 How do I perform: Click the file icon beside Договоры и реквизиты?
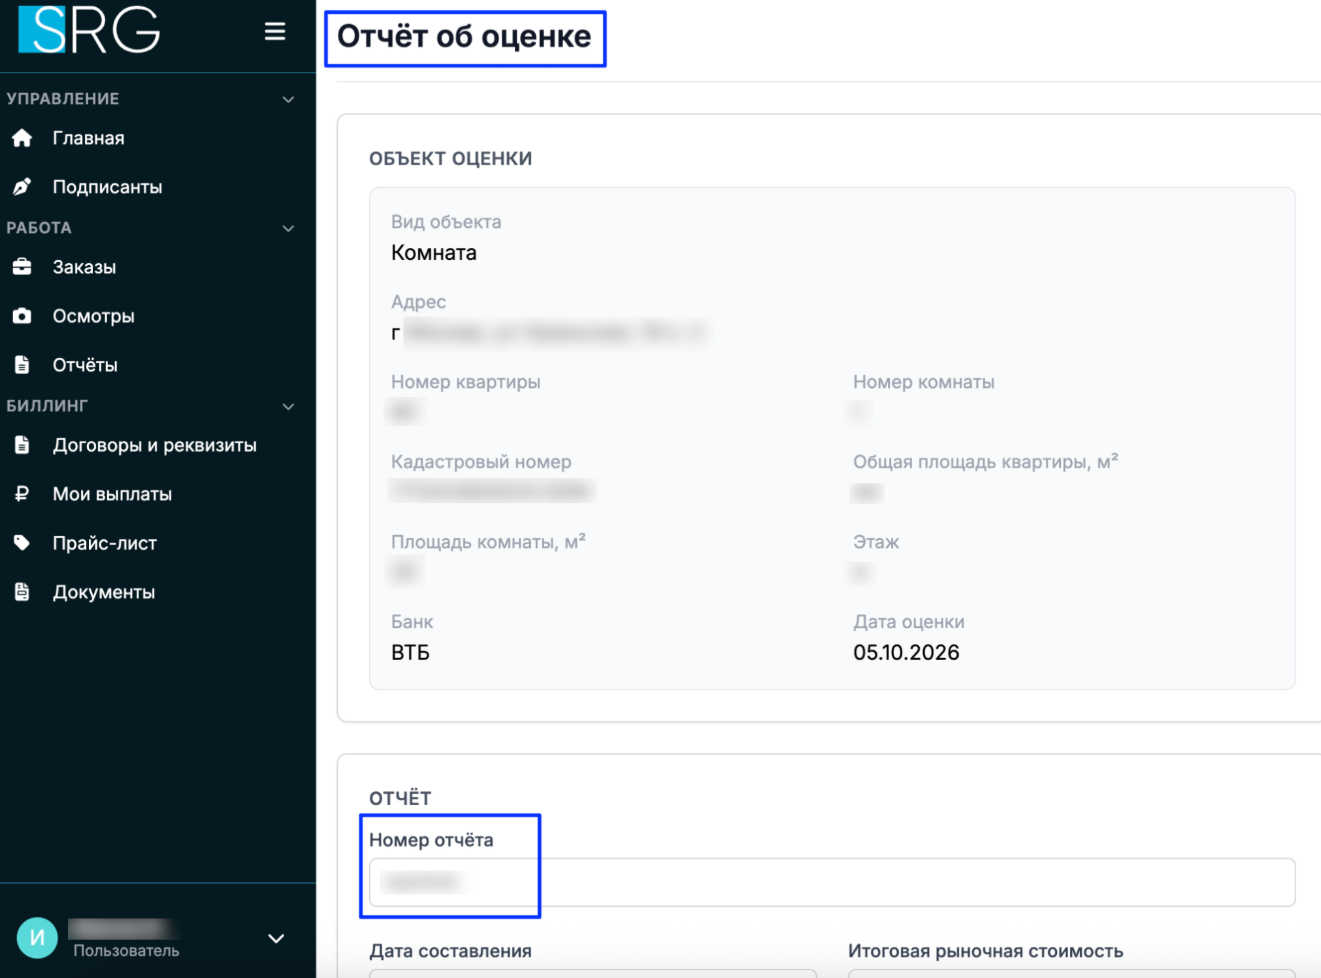(22, 445)
